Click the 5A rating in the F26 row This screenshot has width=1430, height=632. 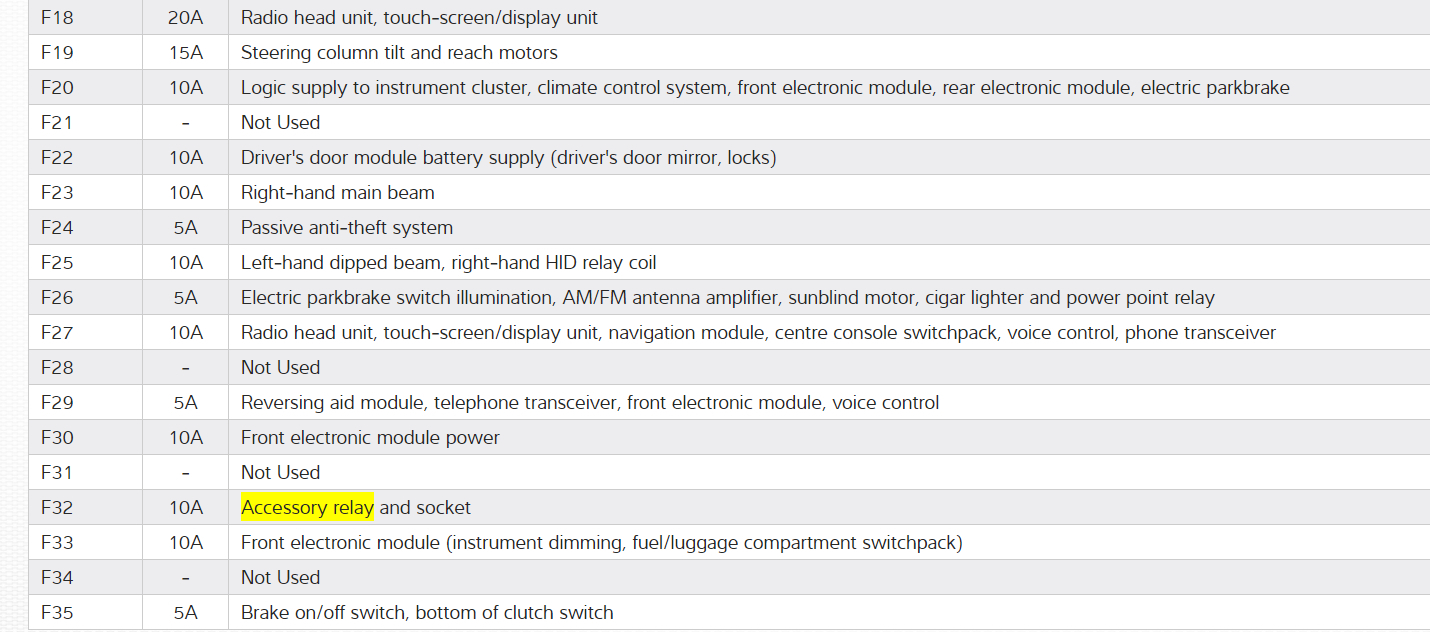186,298
